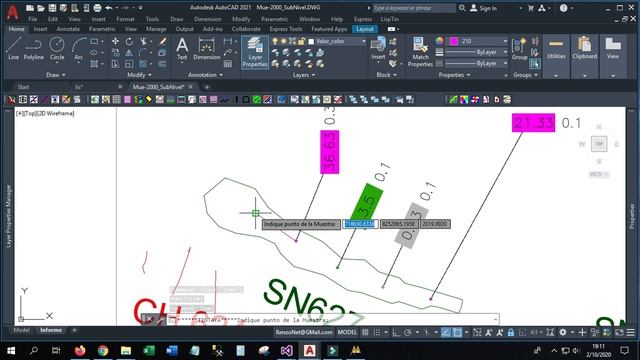Click the Customization menu icon in status bar

click(631, 332)
